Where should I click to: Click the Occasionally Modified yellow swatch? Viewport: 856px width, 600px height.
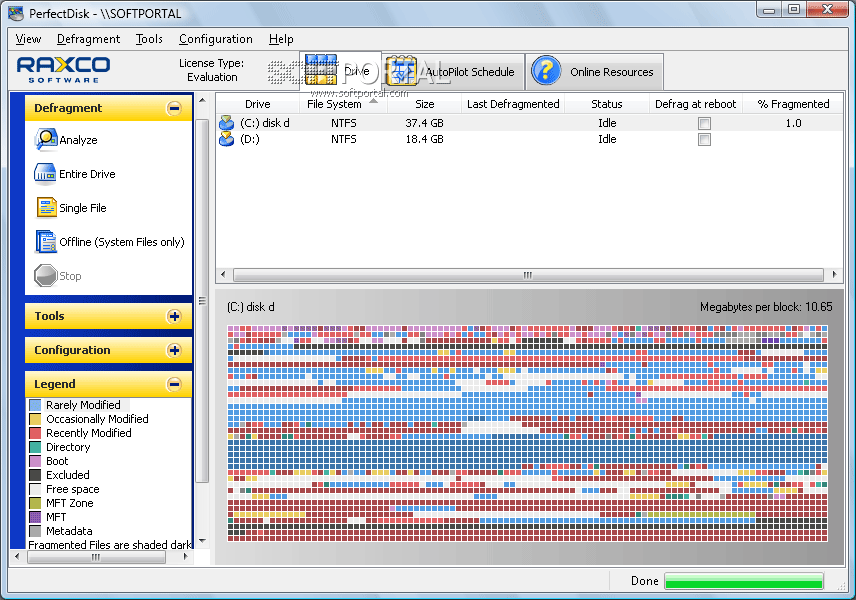pos(35,419)
